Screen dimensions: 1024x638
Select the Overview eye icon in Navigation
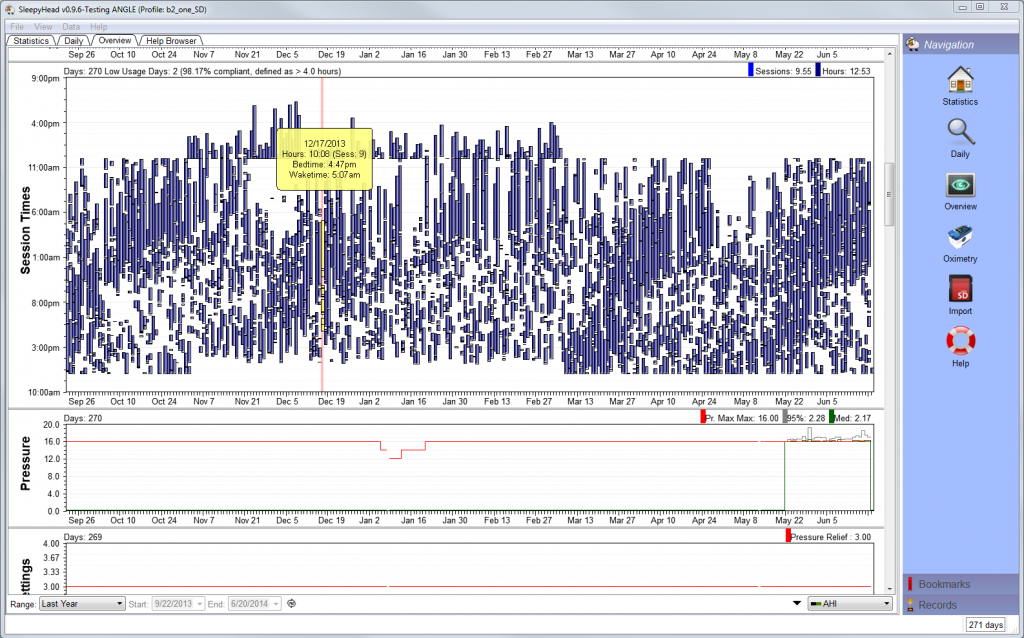click(x=960, y=185)
